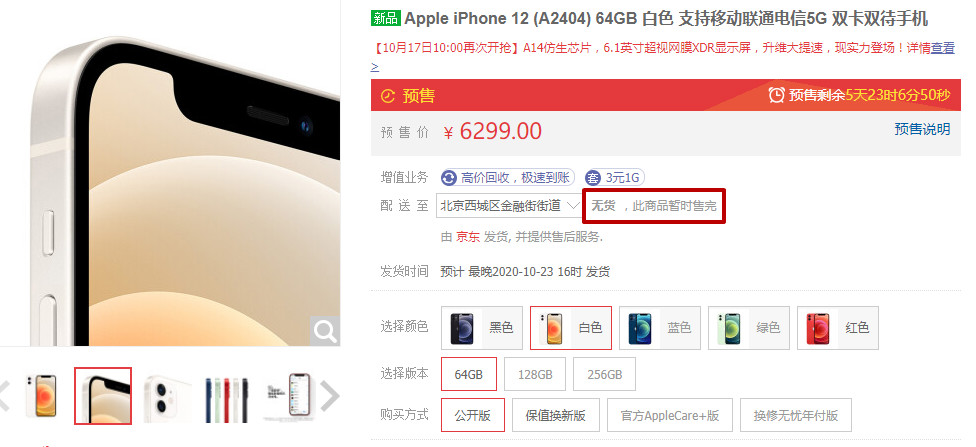Viewport: 976px width, 447px height.
Task: Click the magnifier zoom icon on product image
Action: (325, 331)
